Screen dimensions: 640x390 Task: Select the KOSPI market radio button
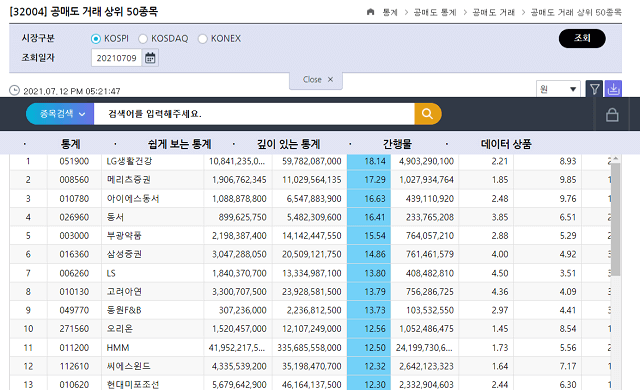pyautogui.click(x=96, y=39)
